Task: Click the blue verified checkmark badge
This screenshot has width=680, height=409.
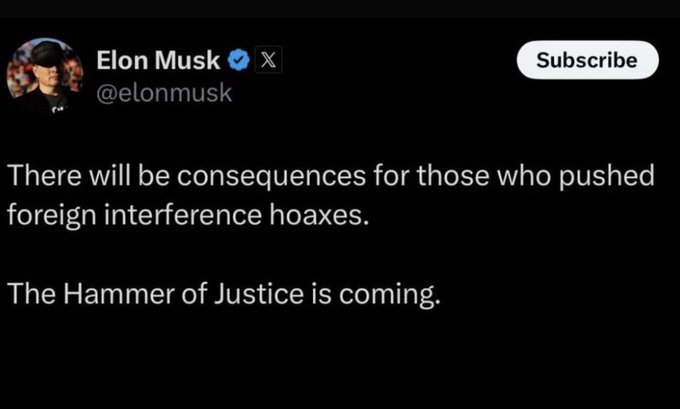Action: pos(237,60)
